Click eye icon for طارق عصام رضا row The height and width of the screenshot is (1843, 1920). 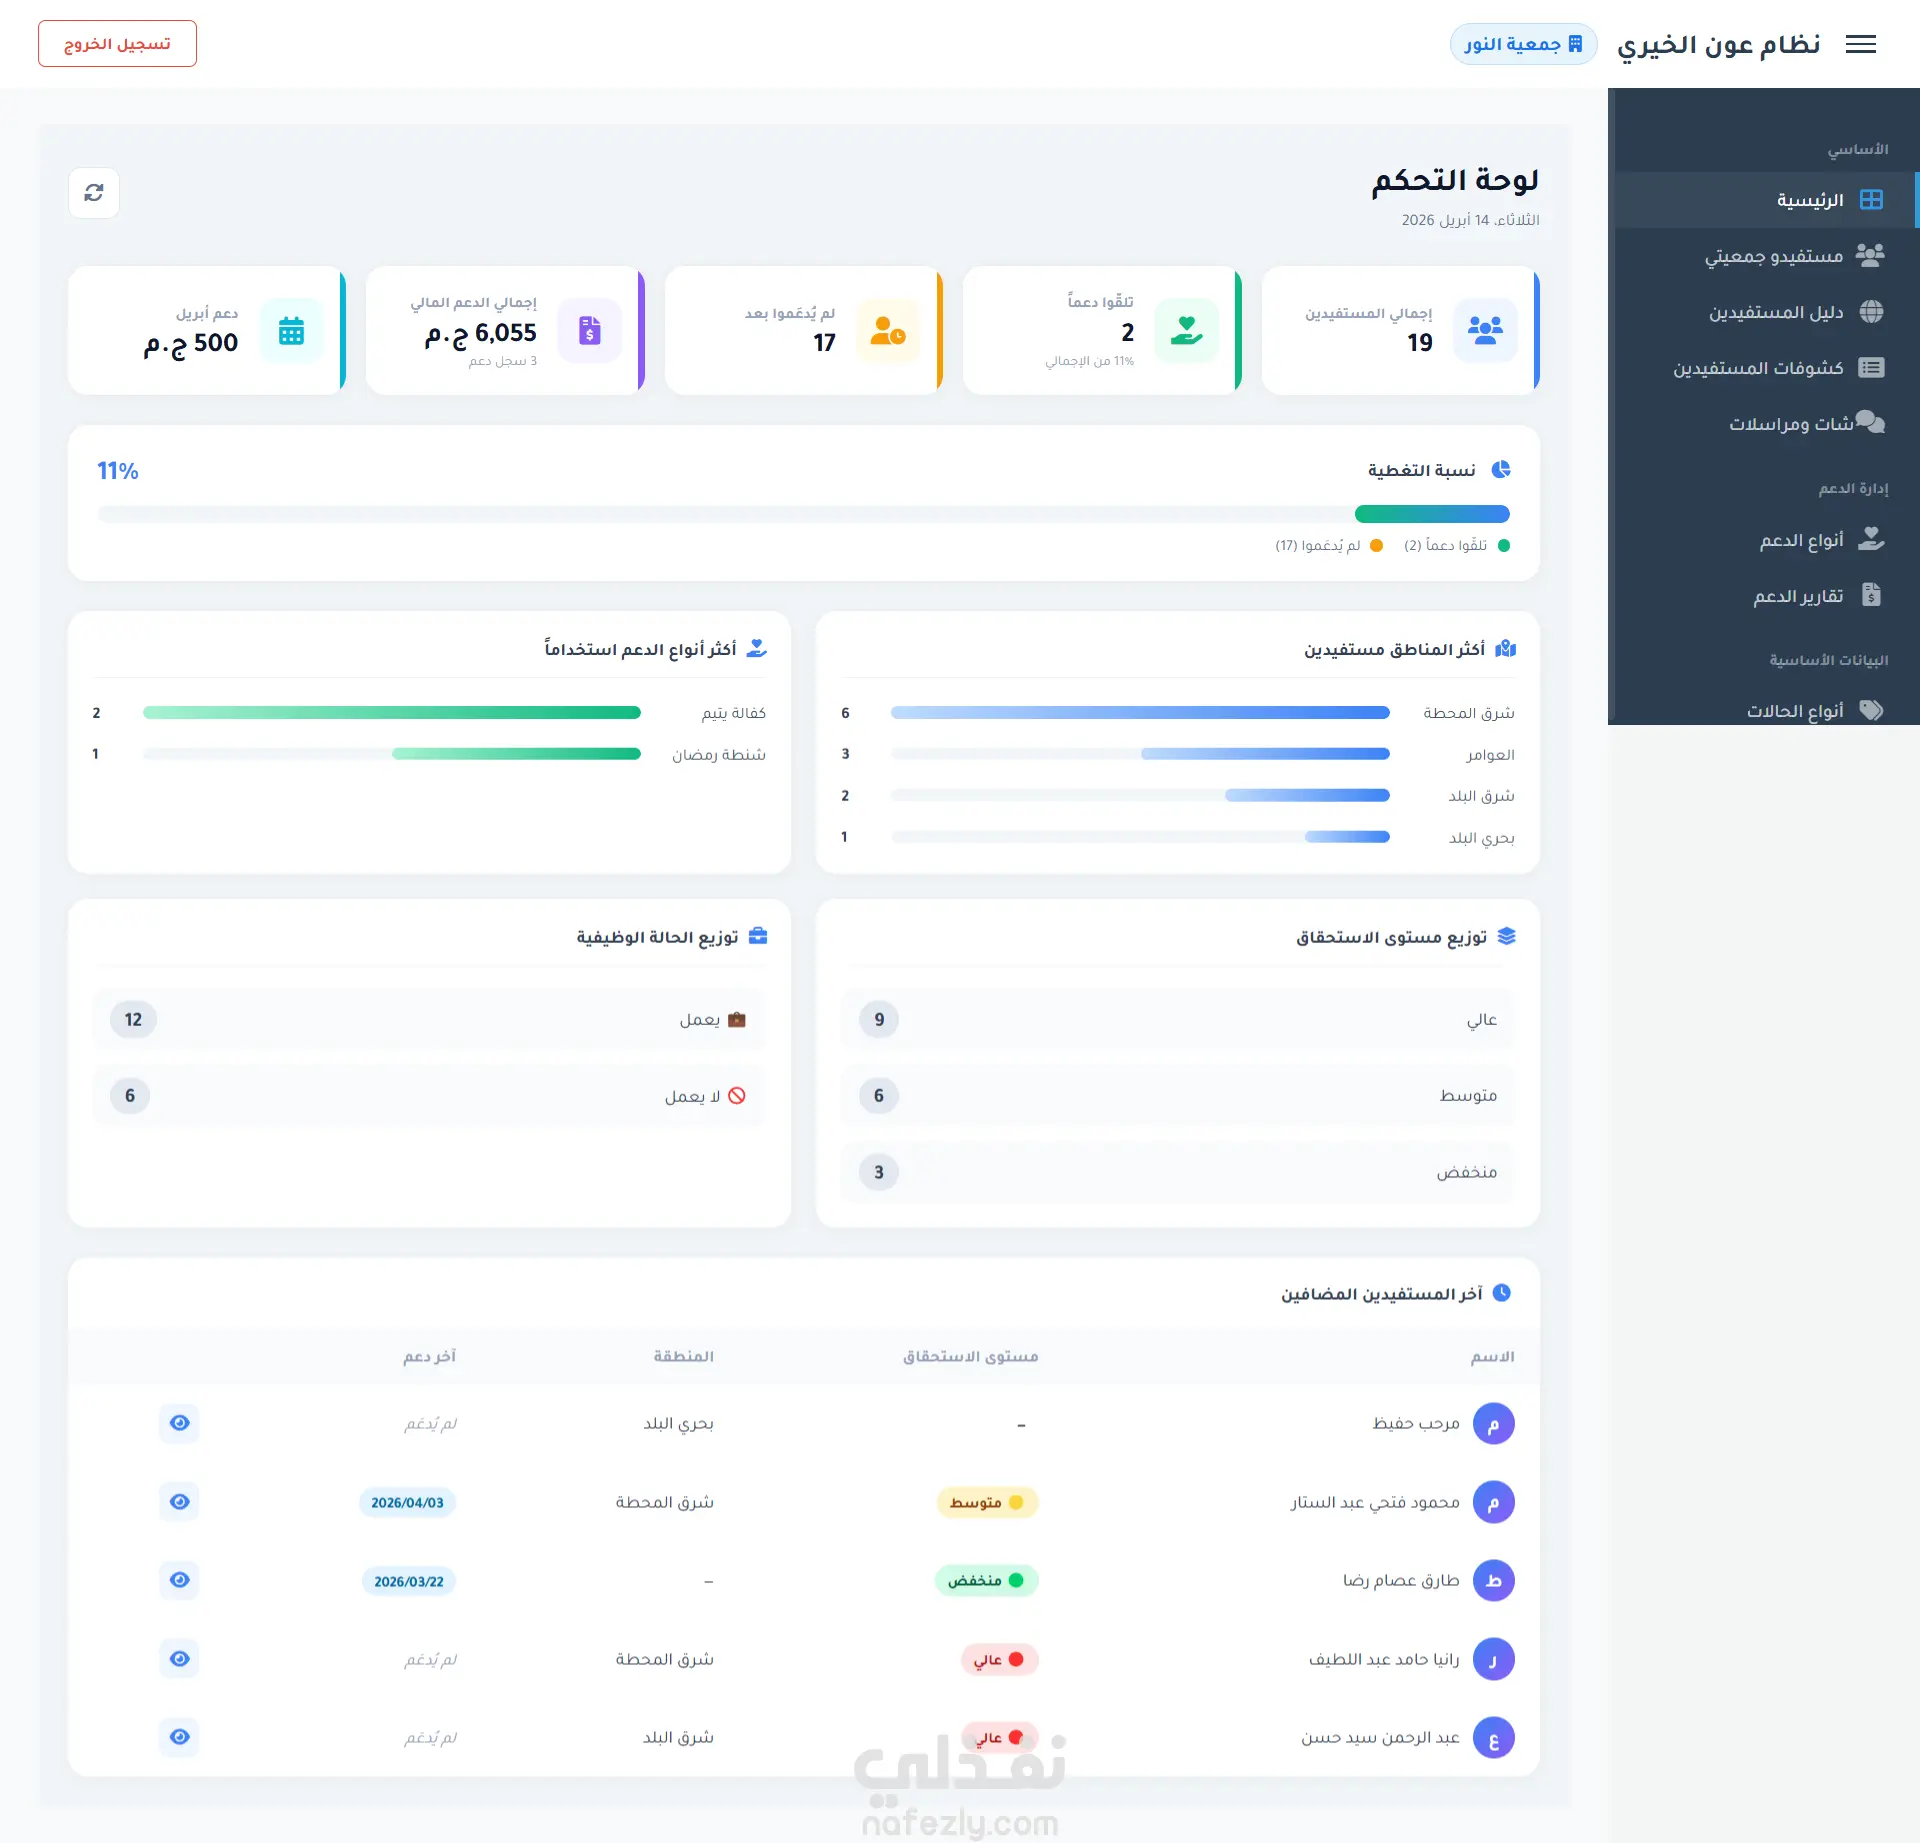pos(180,1580)
